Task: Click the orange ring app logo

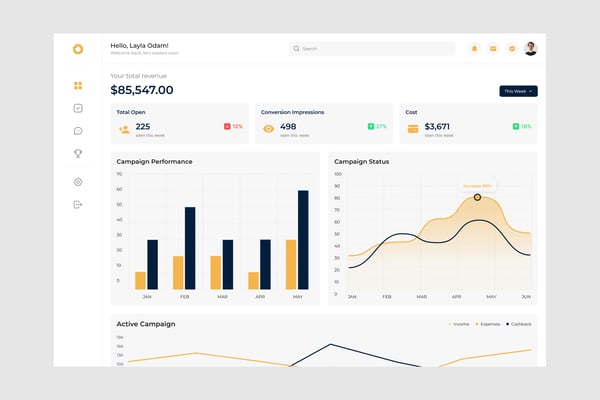Action: click(78, 49)
